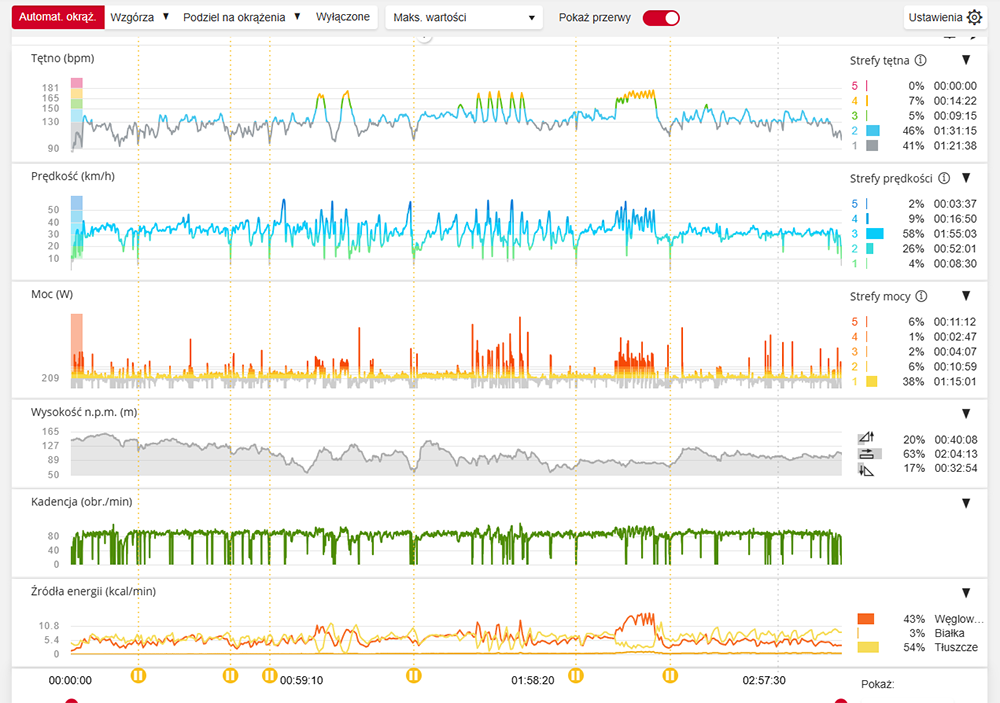This screenshot has width=1000, height=703.
Task: Expand the Wzgórza dropdown
Action: (x=140, y=17)
